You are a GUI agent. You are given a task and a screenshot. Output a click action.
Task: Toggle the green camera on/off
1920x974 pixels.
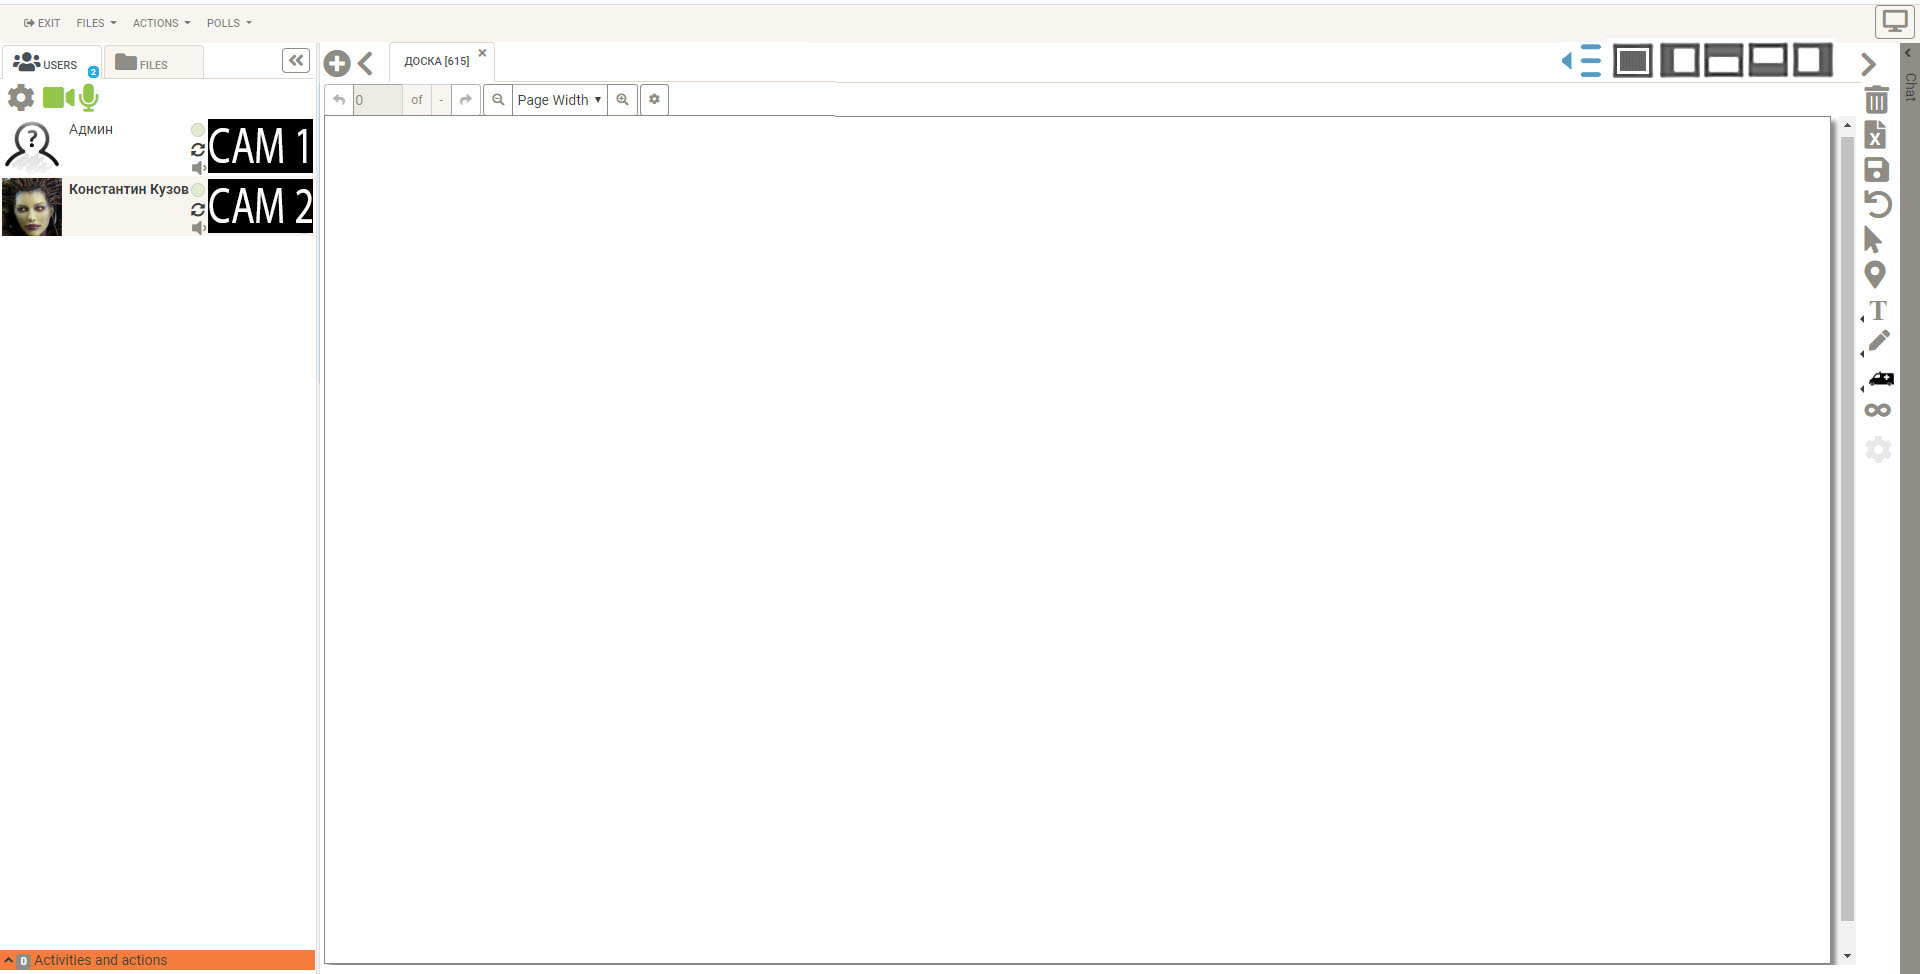[57, 97]
